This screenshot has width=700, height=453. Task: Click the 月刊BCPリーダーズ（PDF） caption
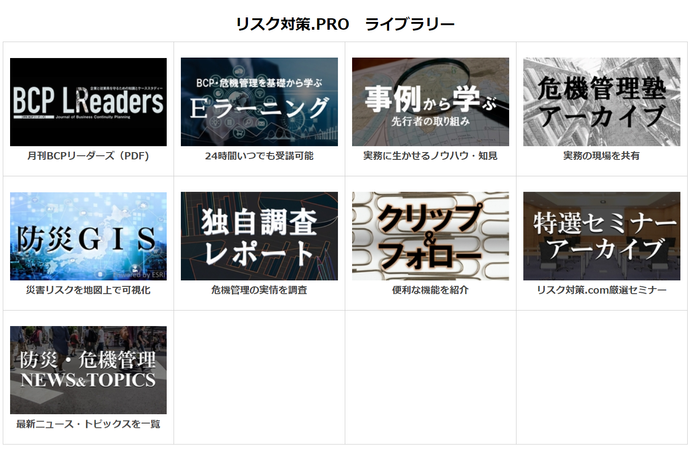click(x=88, y=156)
